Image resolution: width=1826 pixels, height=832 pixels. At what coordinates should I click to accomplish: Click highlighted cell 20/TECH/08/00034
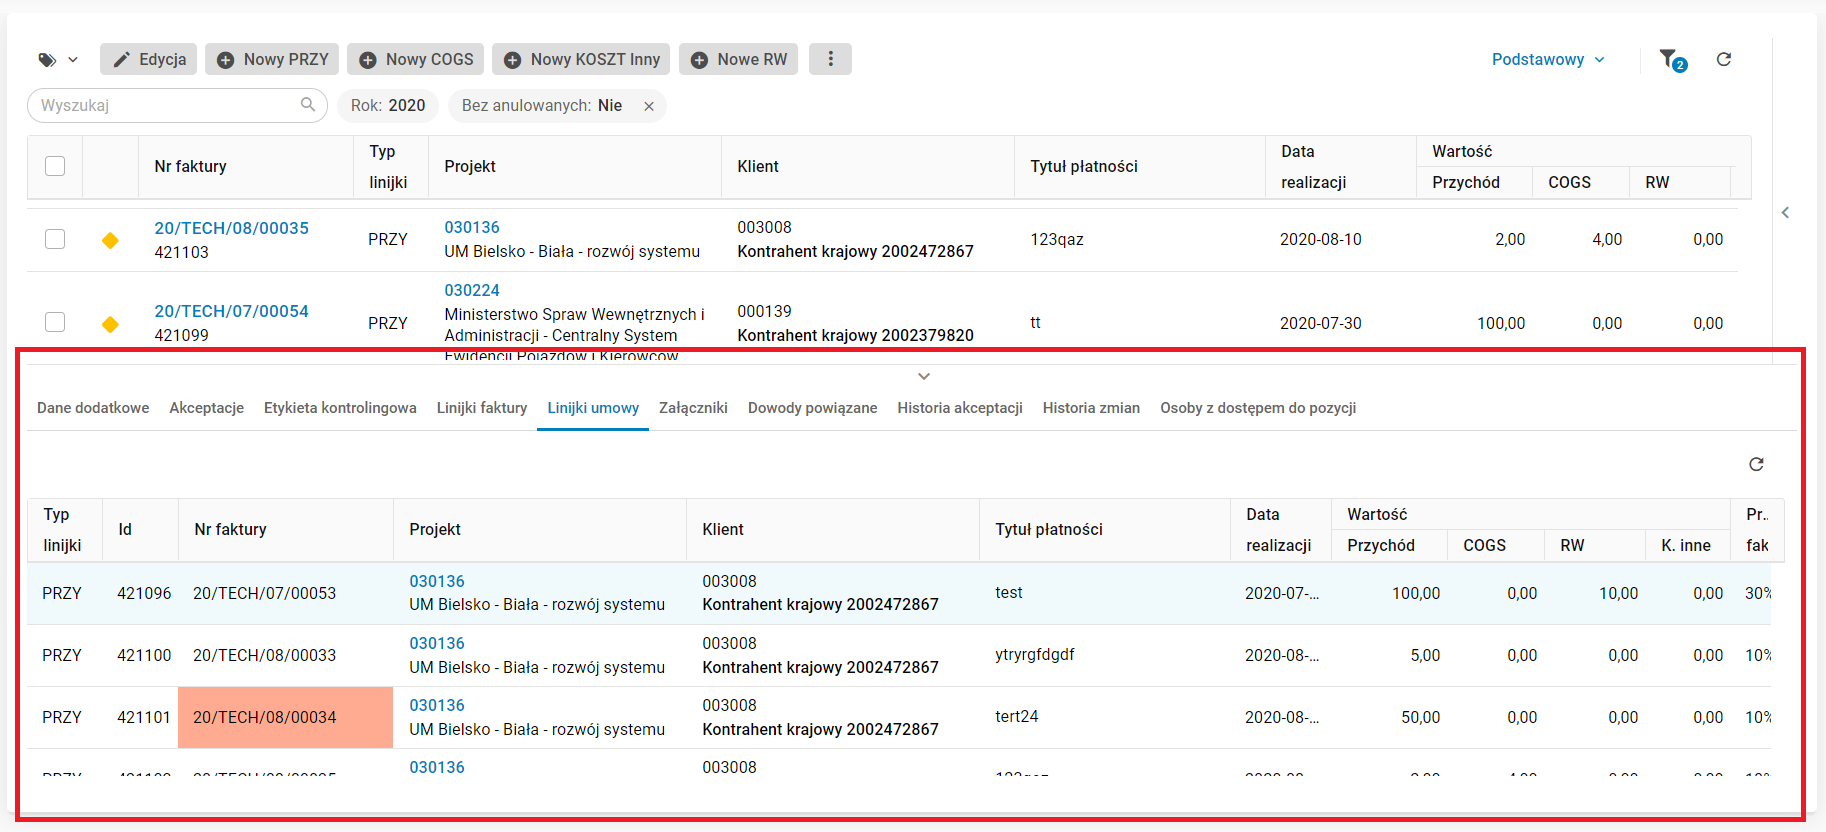point(285,717)
